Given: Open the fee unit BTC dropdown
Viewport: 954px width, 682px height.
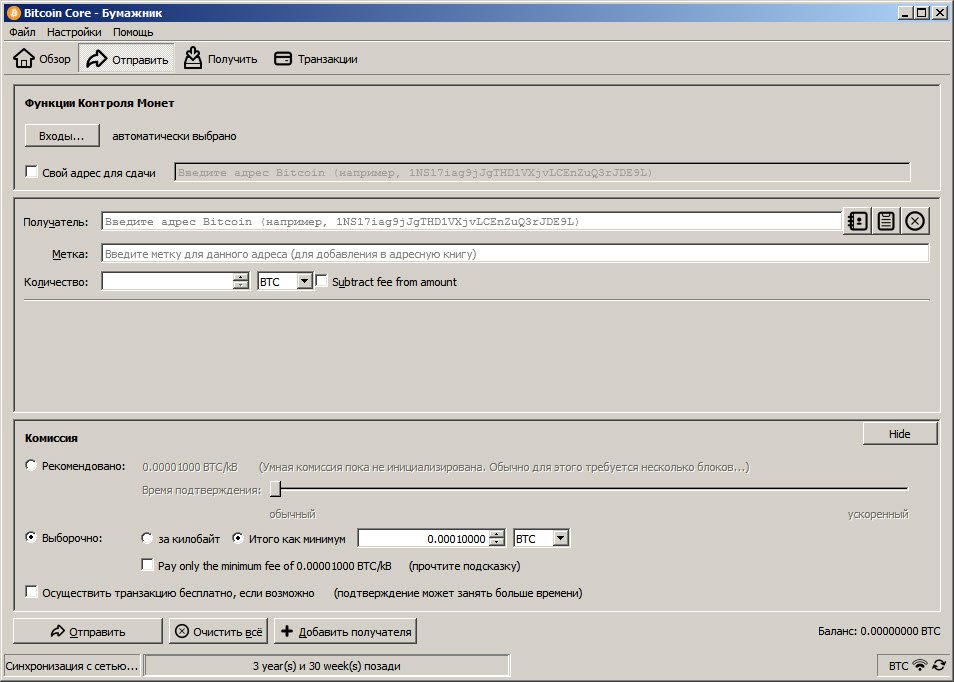Looking at the screenshot, I should point(559,539).
